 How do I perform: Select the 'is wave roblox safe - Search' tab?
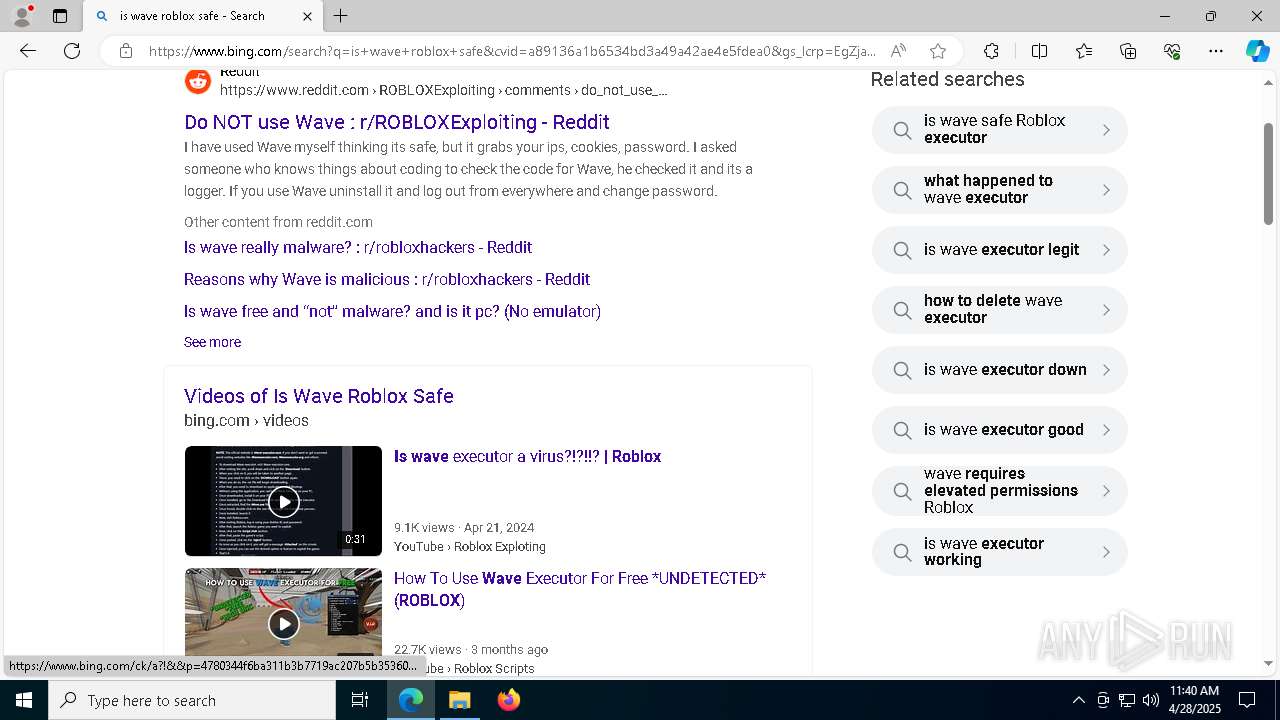coord(203,16)
